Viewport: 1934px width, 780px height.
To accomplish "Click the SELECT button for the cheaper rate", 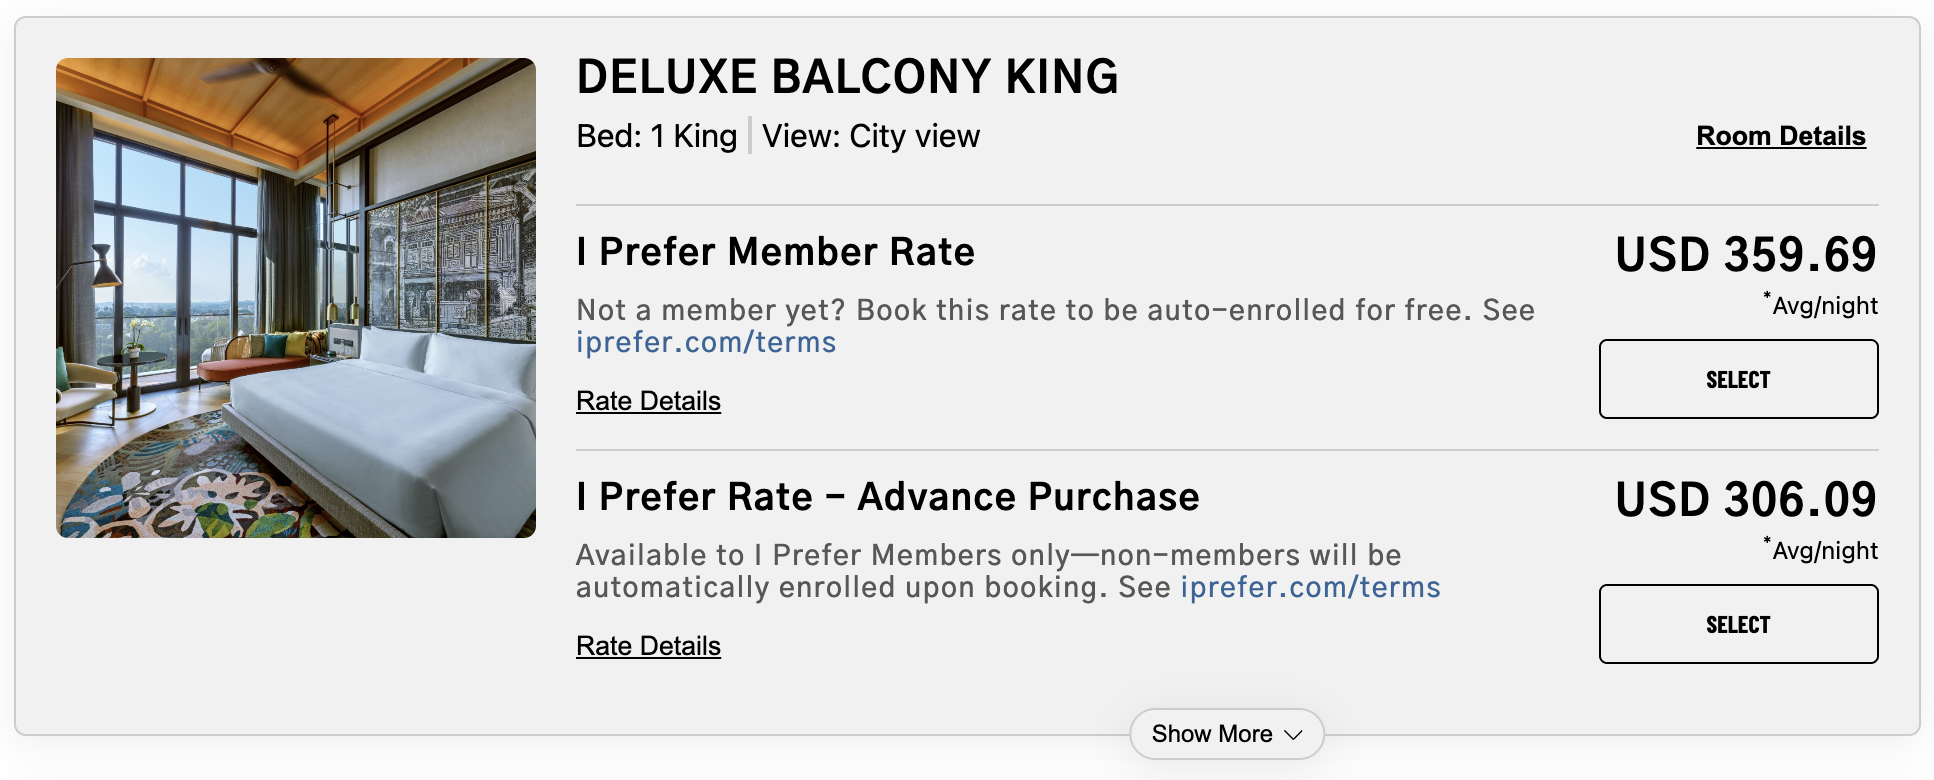I will pyautogui.click(x=1738, y=623).
